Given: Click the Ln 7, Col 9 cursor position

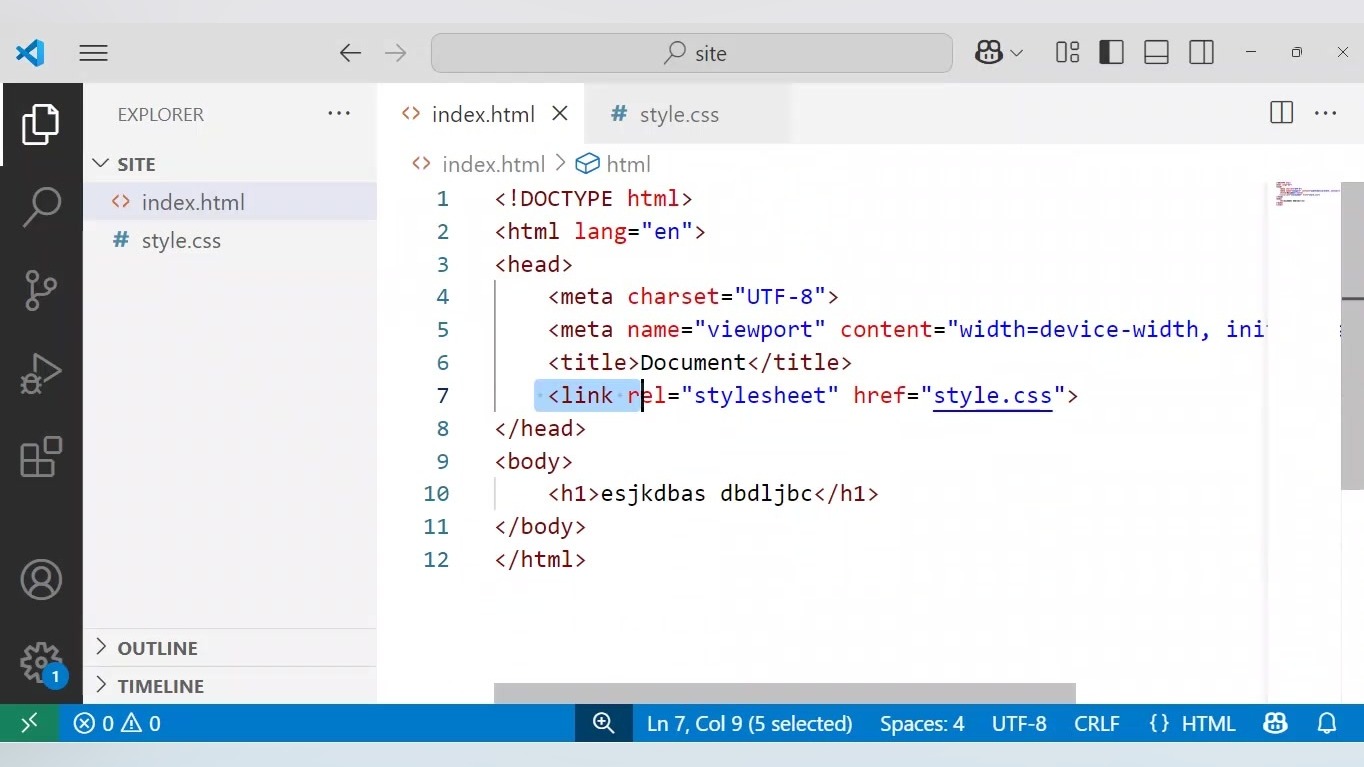Looking at the screenshot, I should [x=750, y=723].
